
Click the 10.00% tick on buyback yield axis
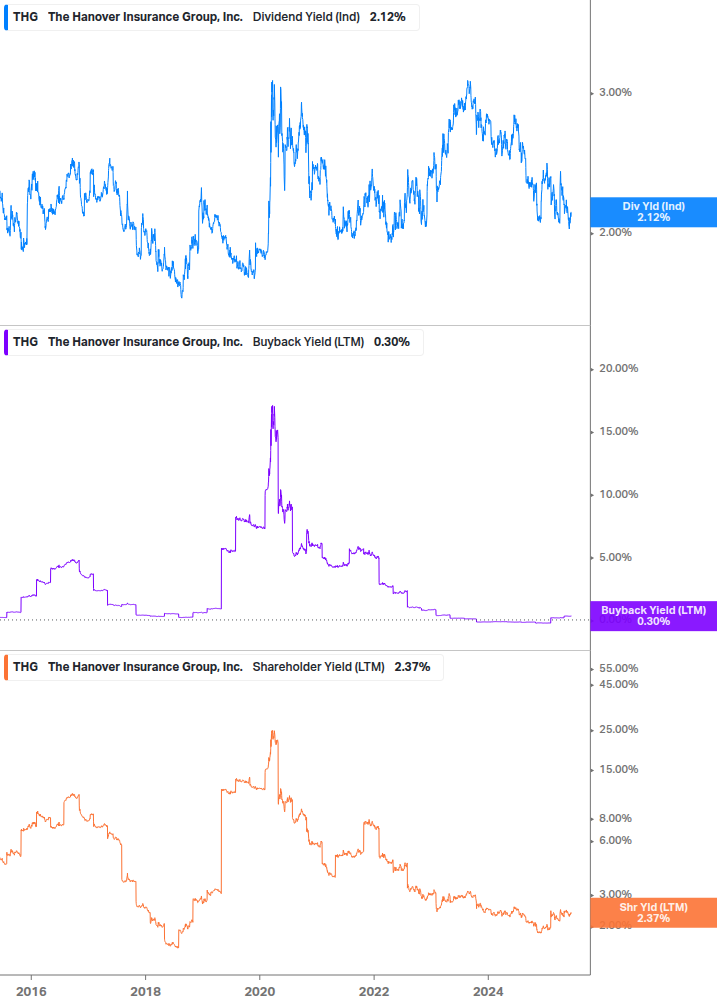click(618, 494)
